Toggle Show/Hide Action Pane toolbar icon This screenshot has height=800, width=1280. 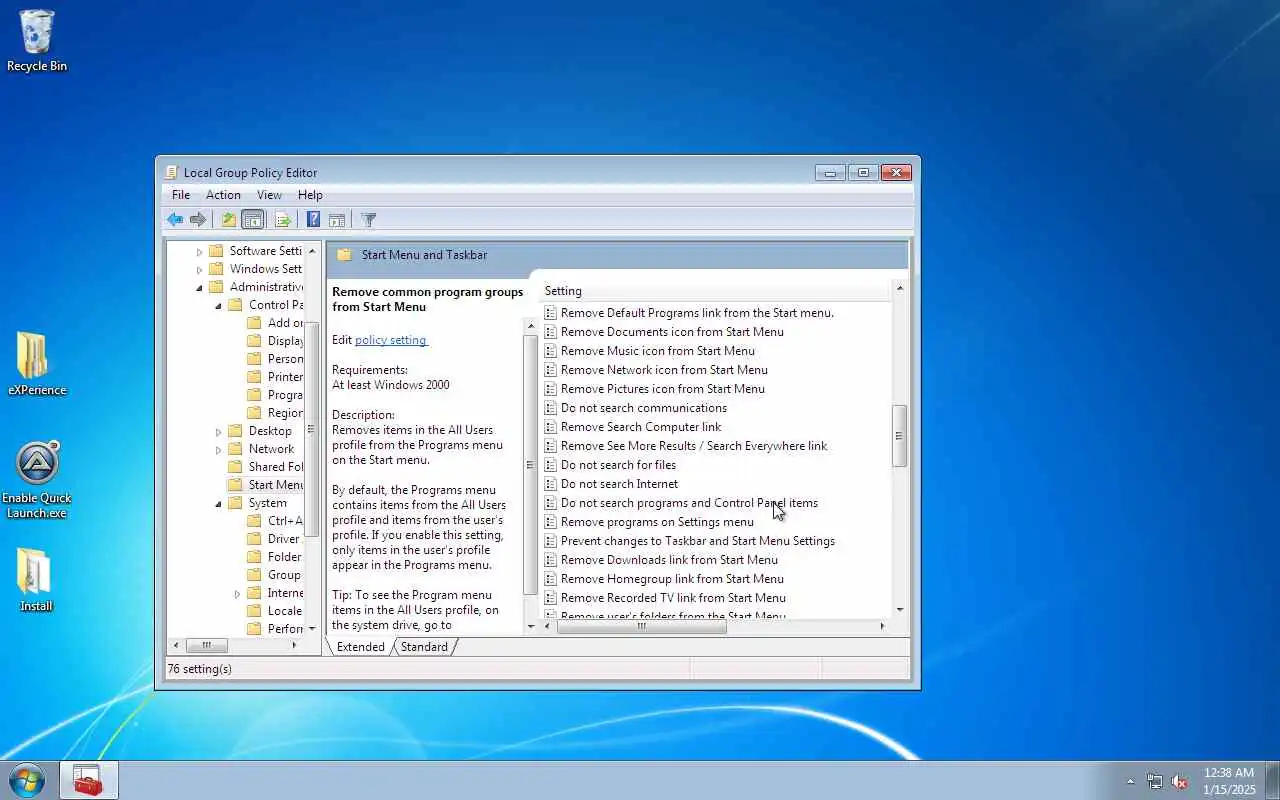pos(337,220)
